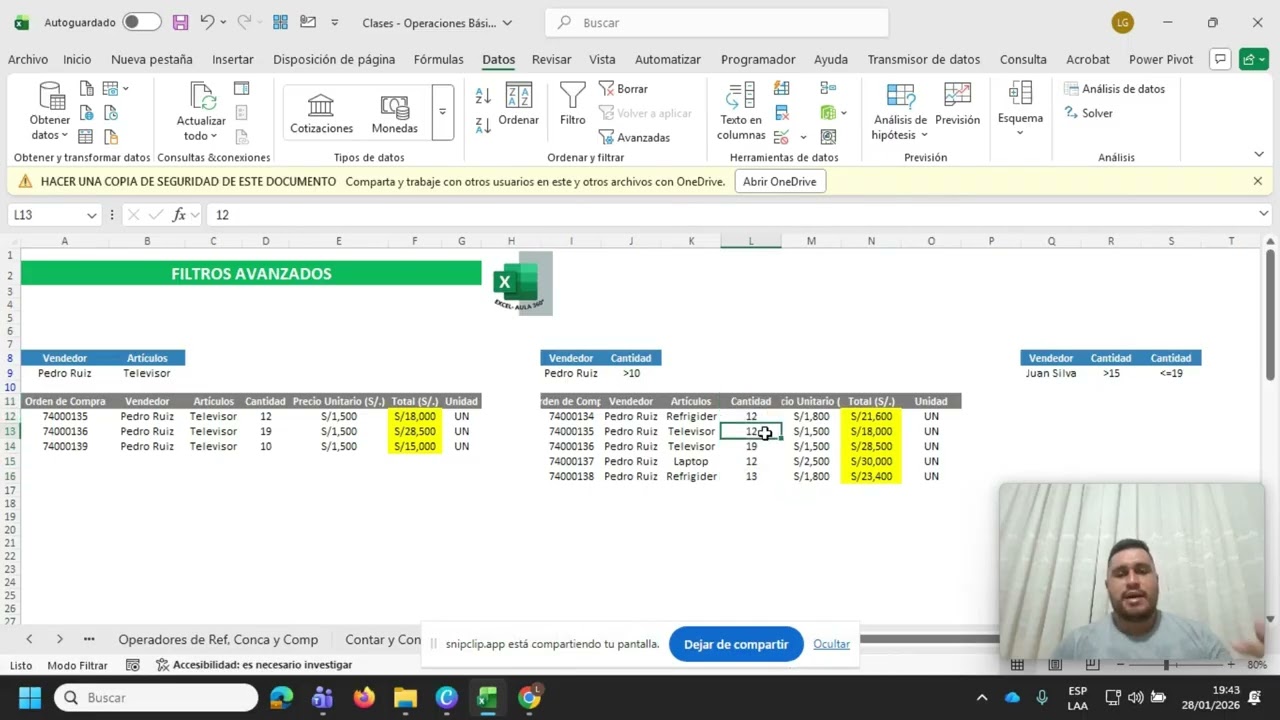Expand the formula bar chevron

point(1263,214)
